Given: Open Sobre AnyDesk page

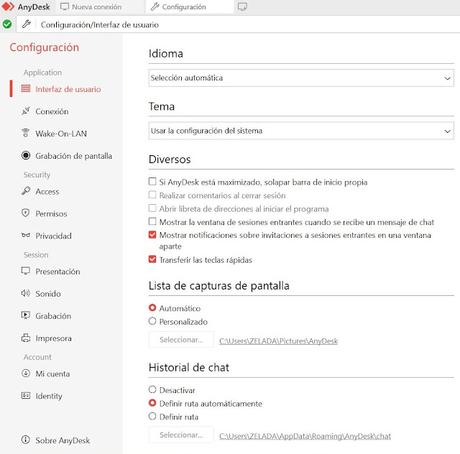Looking at the screenshot, I should point(62,440).
